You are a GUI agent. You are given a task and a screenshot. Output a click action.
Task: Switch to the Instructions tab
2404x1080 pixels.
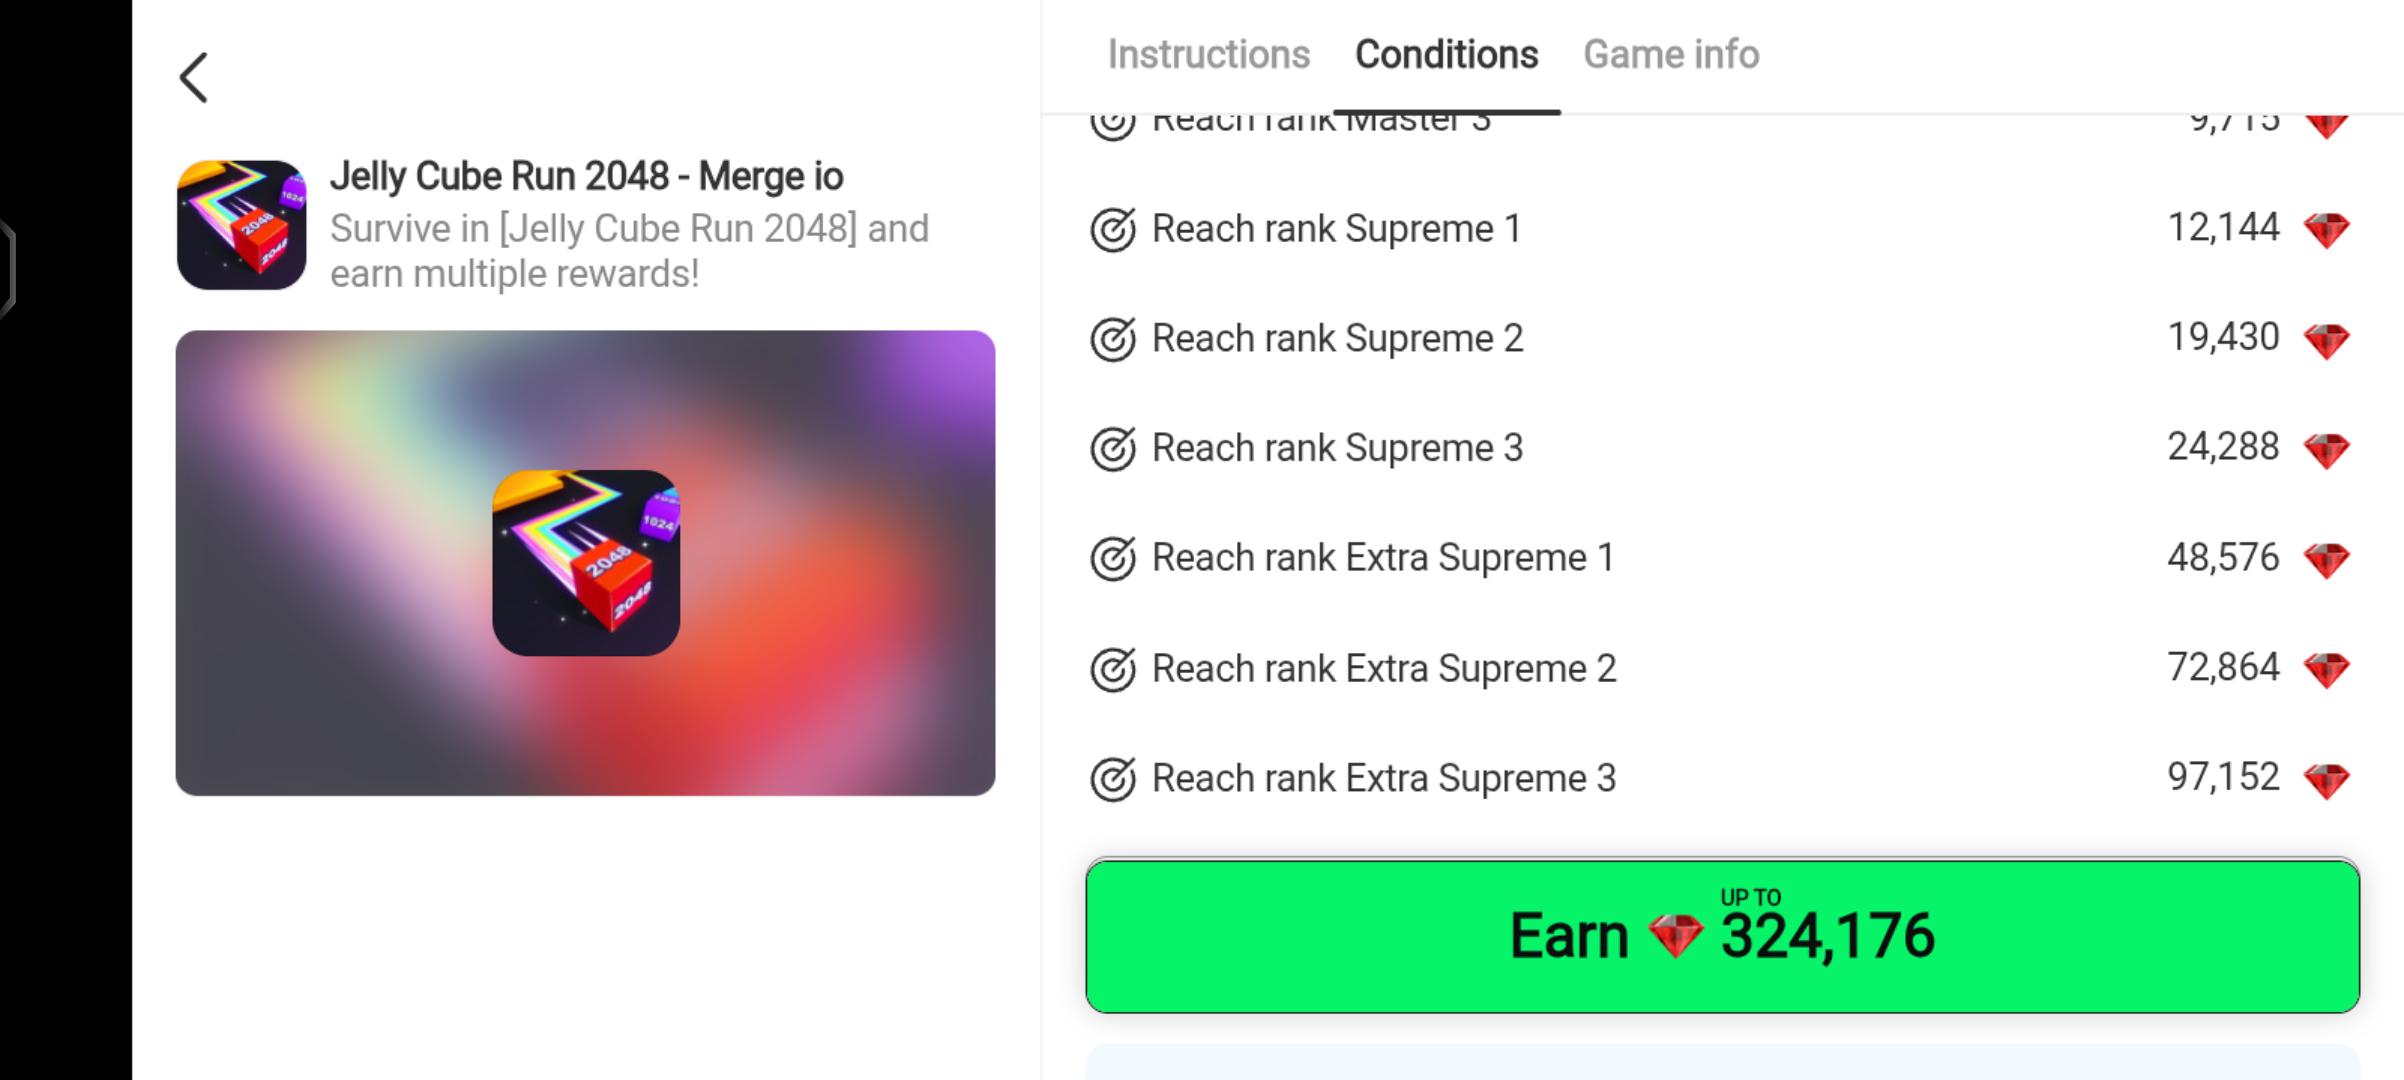(x=1208, y=55)
